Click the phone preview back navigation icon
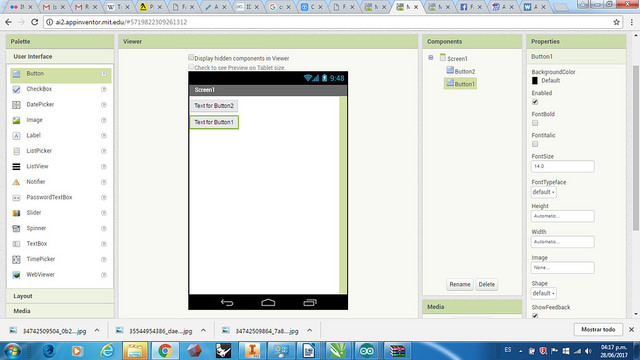The image size is (640, 360). pos(227,302)
